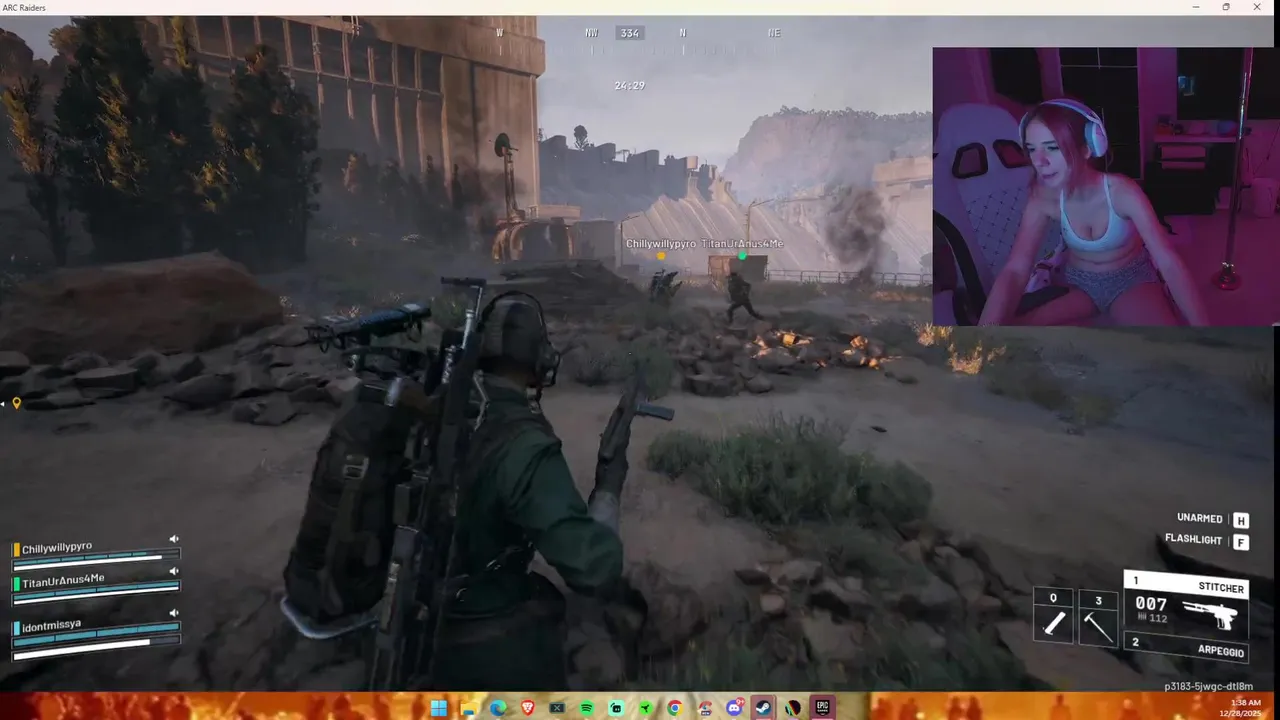Select the Stitcher pistol weapon icon
This screenshot has height=720, width=1280.
(x=1210, y=613)
